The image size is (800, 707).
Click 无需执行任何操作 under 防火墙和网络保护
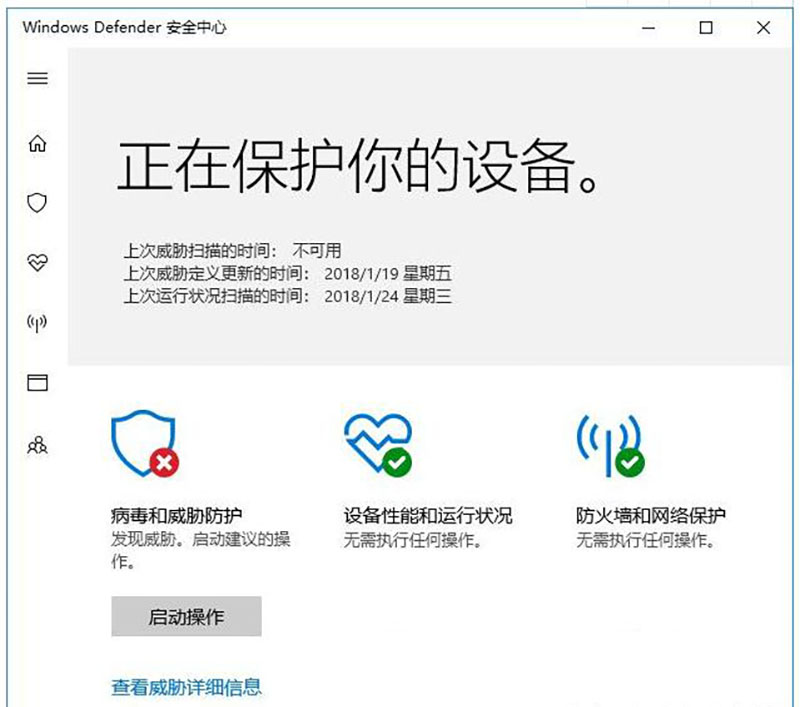tap(645, 540)
